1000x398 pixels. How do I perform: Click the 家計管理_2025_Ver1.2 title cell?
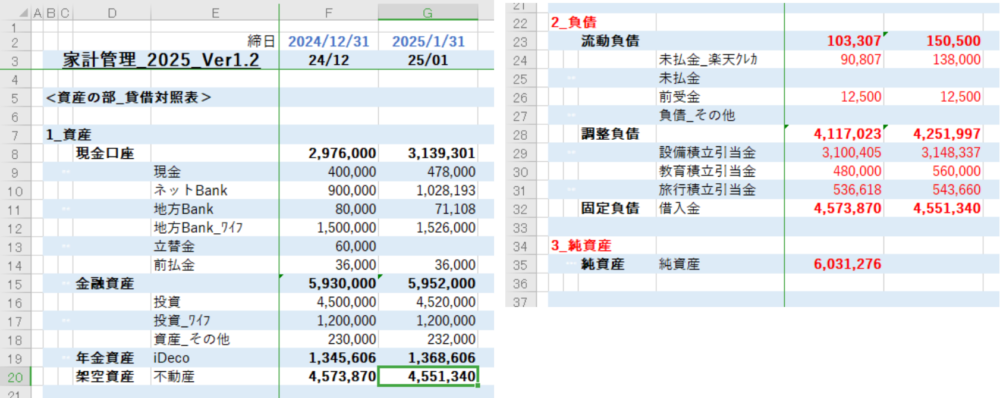(161, 61)
